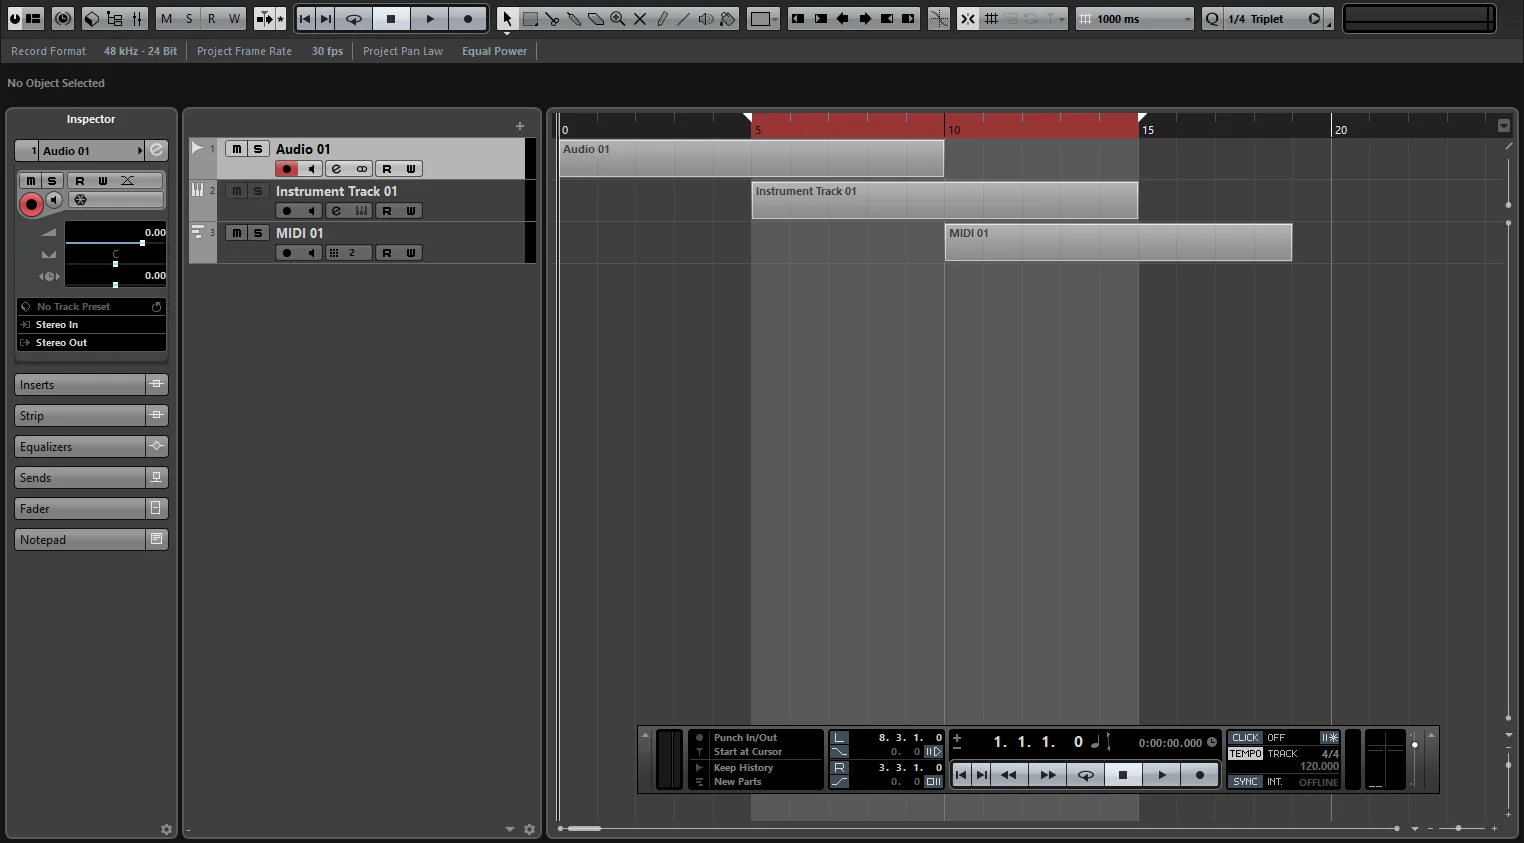
Task: Select the Mute X tool
Action: (640, 19)
